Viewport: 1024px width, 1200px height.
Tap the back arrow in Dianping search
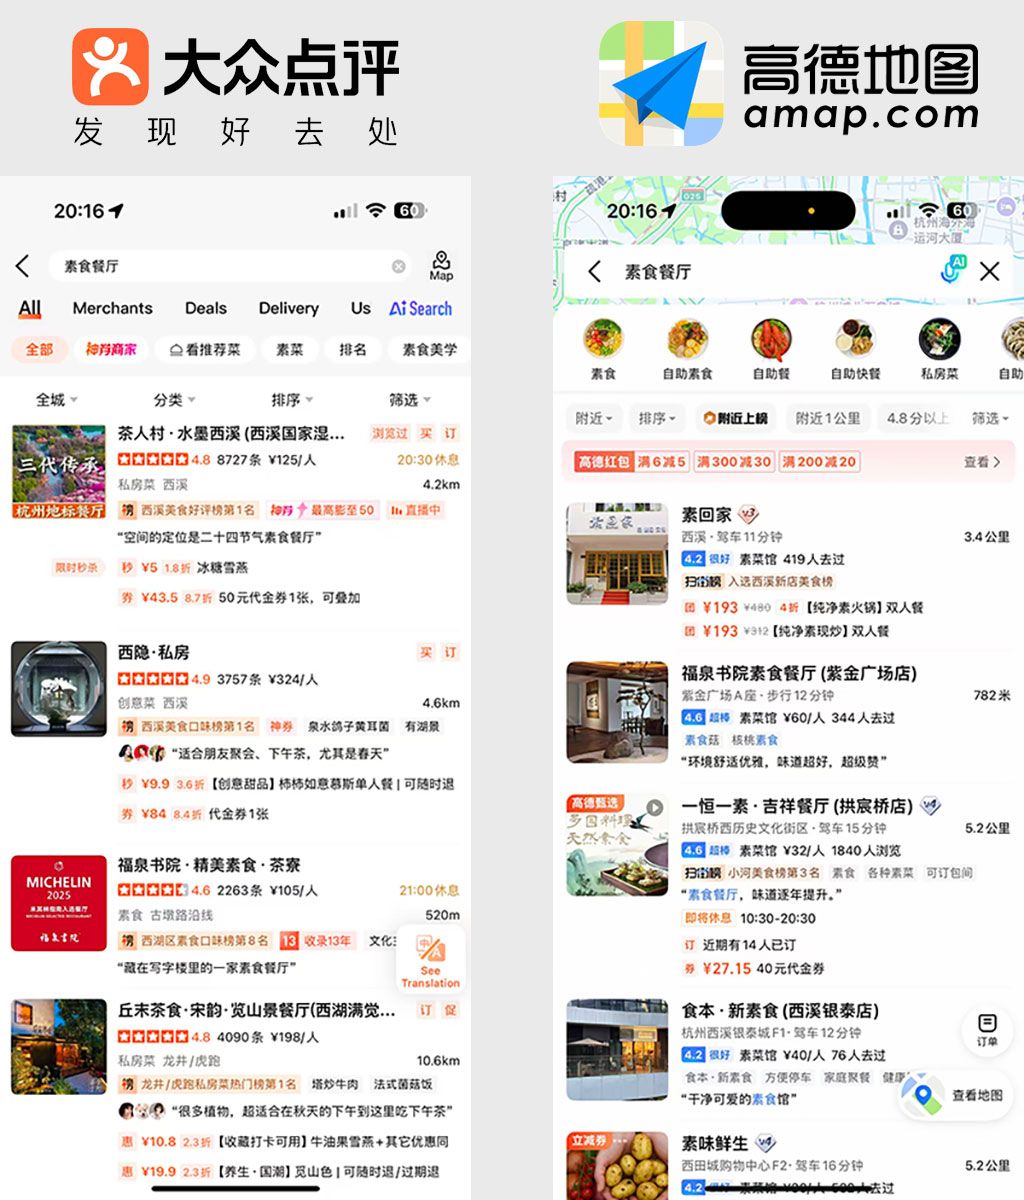coord(22,266)
